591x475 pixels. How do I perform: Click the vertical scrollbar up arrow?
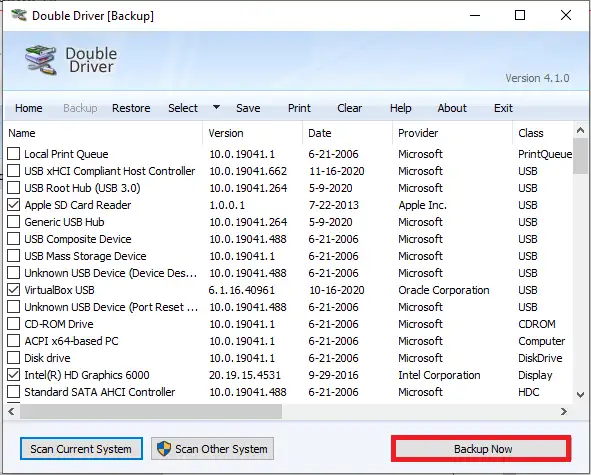(580, 130)
